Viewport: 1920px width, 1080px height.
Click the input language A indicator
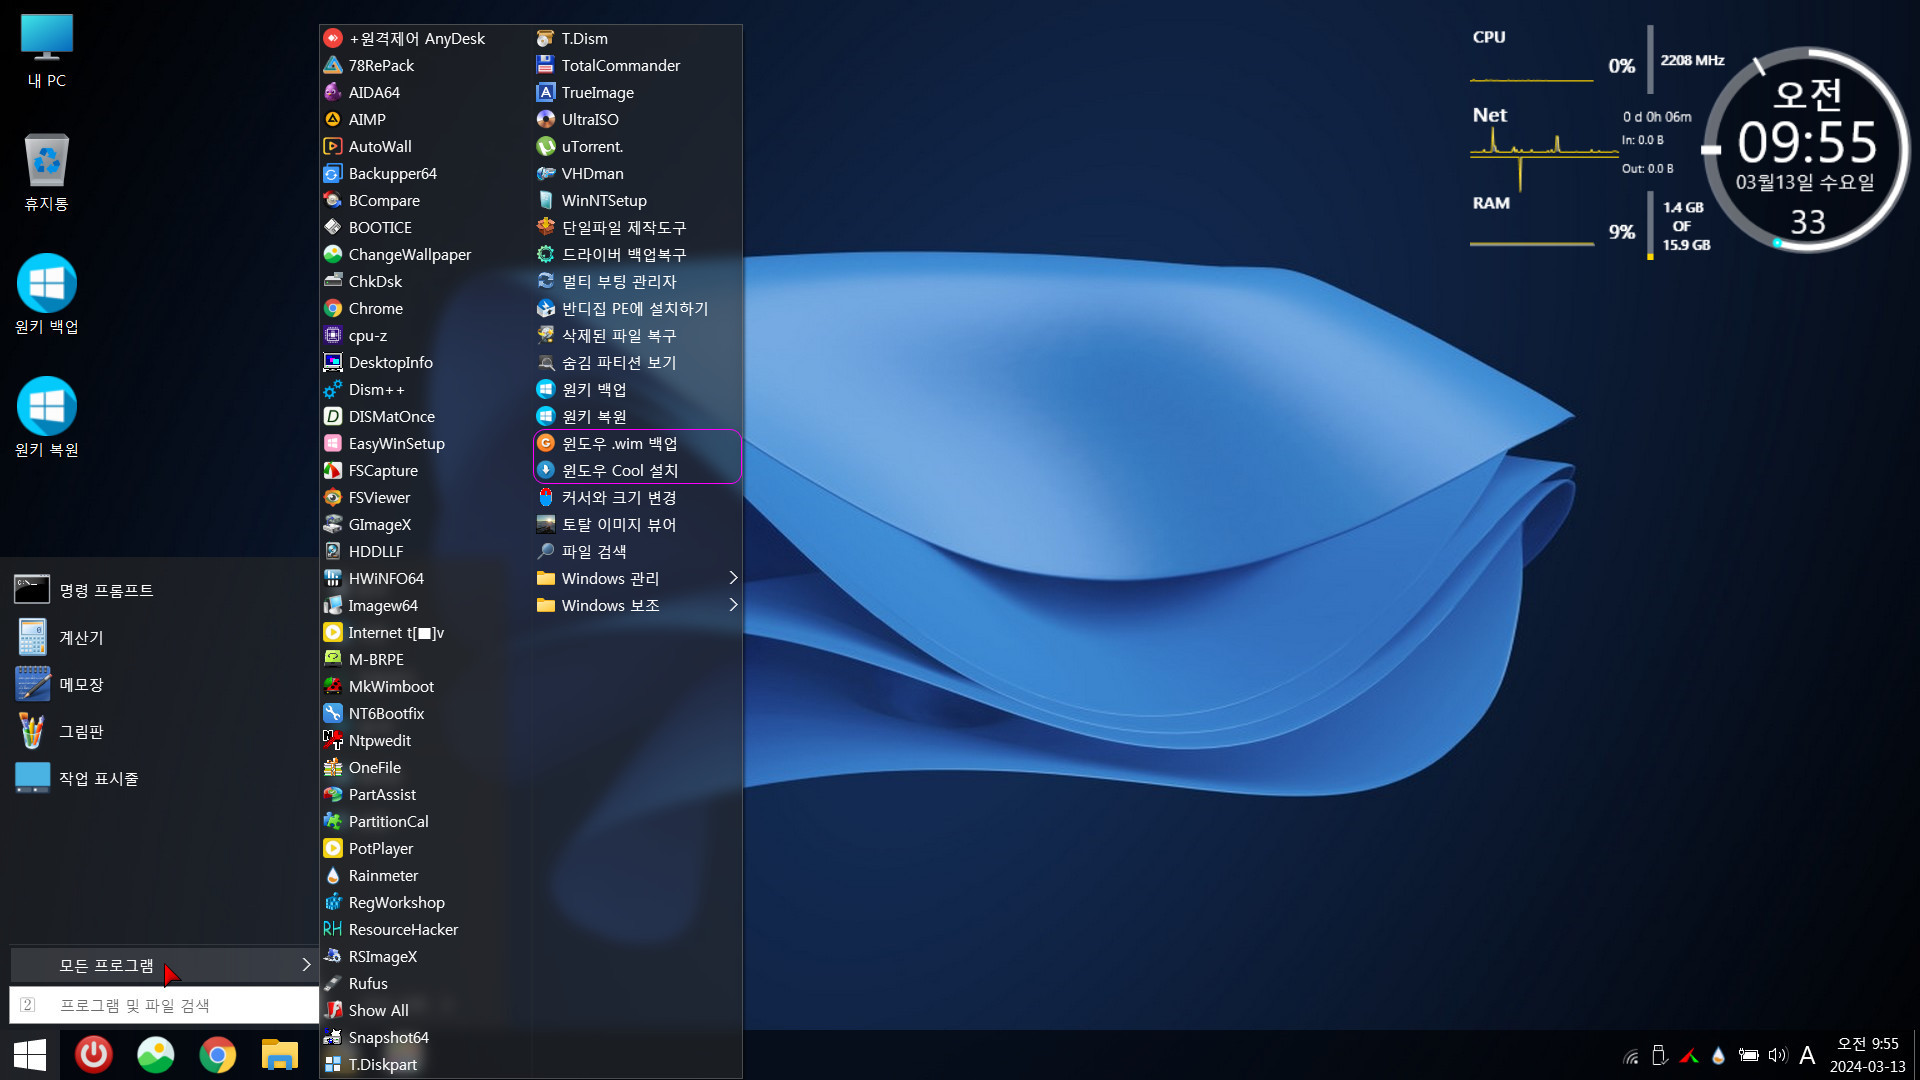pos(1807,1055)
